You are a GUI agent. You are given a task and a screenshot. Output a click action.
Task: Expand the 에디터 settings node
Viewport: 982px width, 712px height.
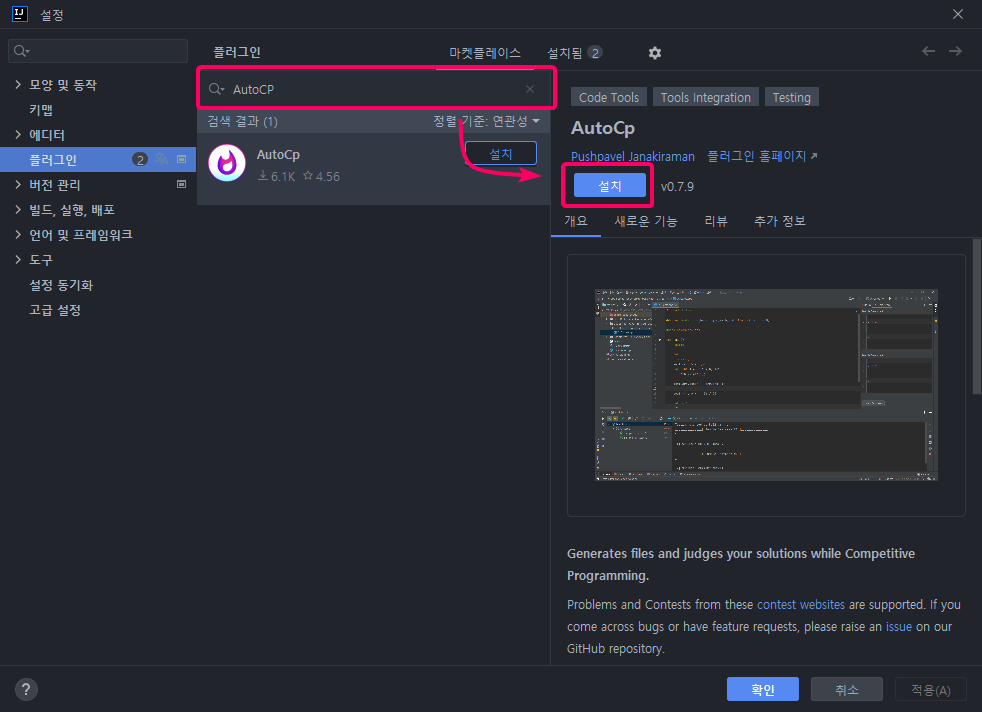pos(18,134)
